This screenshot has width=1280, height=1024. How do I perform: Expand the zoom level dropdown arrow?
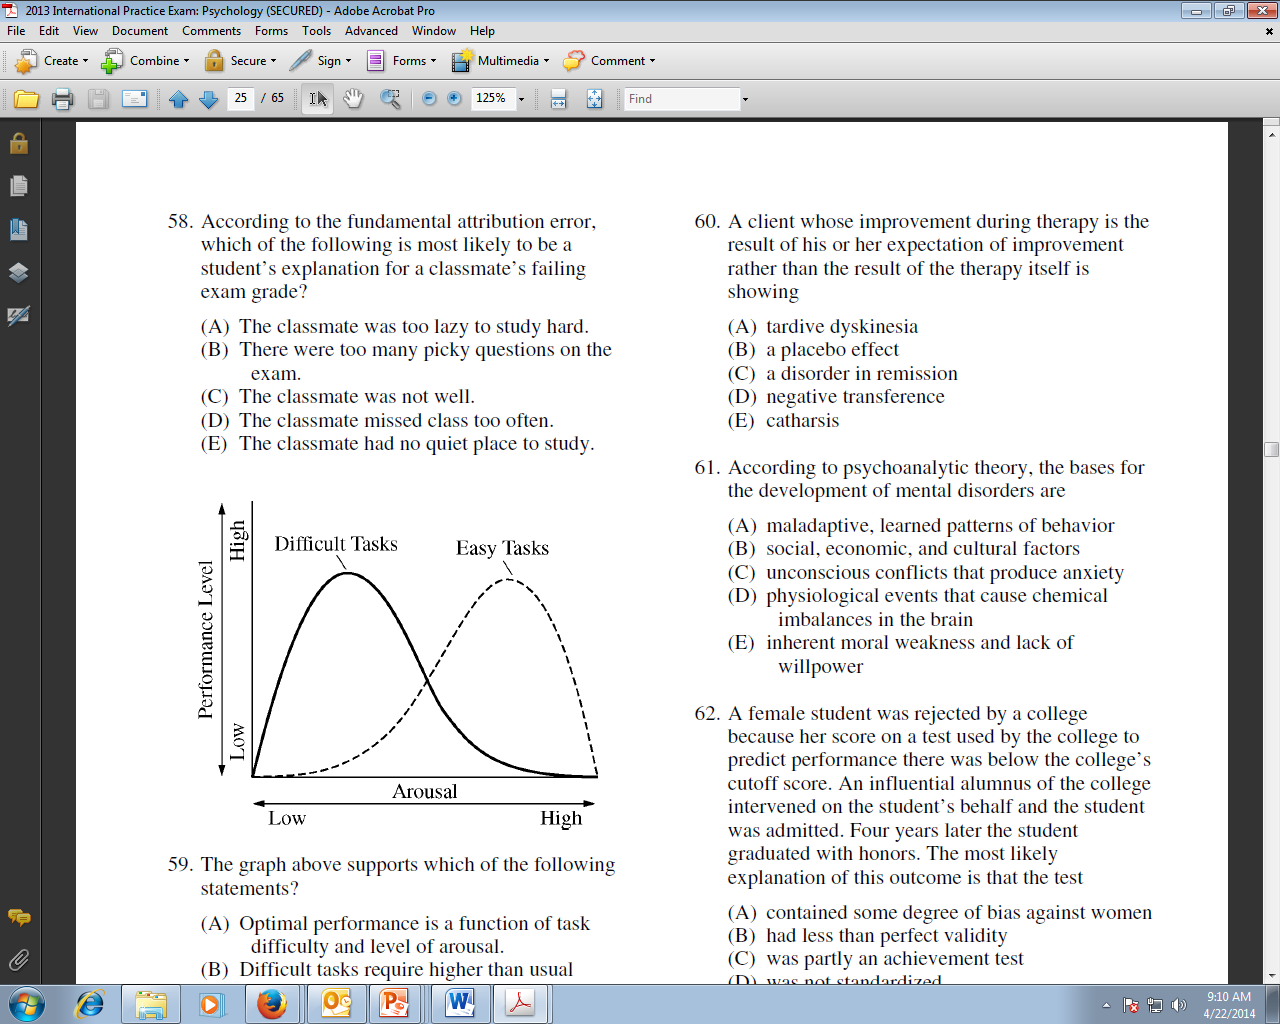pyautogui.click(x=521, y=99)
